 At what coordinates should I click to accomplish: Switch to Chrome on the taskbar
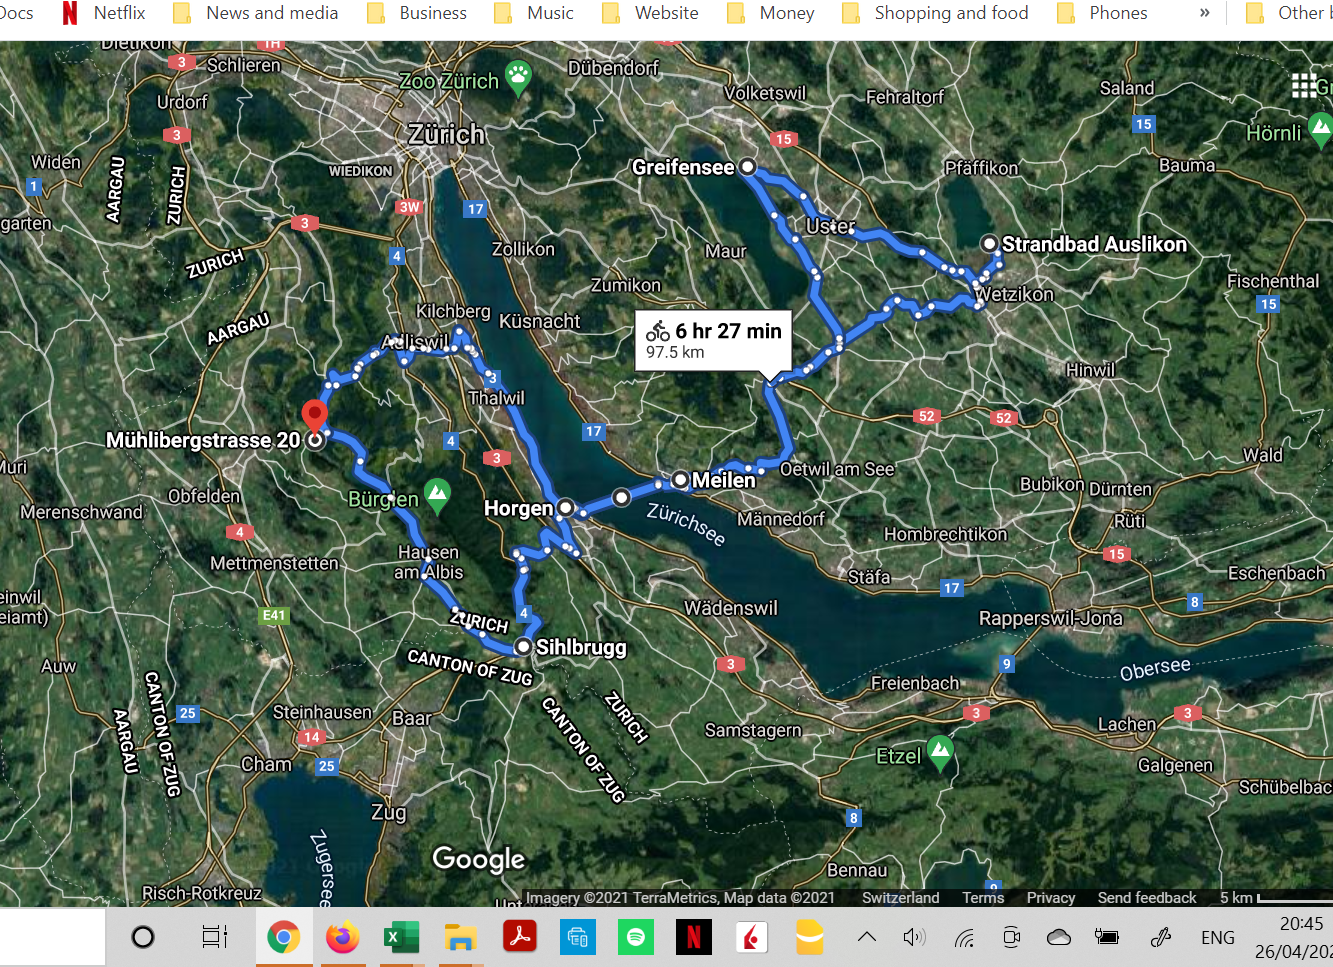tap(284, 937)
